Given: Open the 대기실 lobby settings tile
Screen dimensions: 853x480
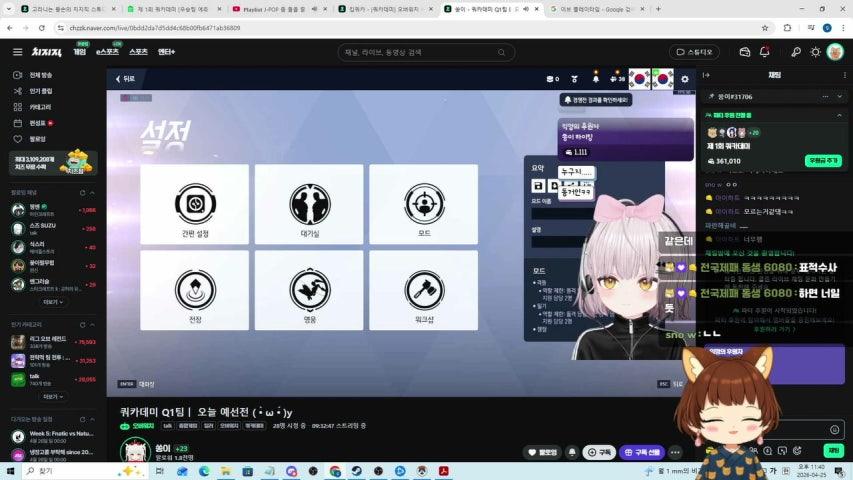Looking at the screenshot, I should pyautogui.click(x=309, y=204).
